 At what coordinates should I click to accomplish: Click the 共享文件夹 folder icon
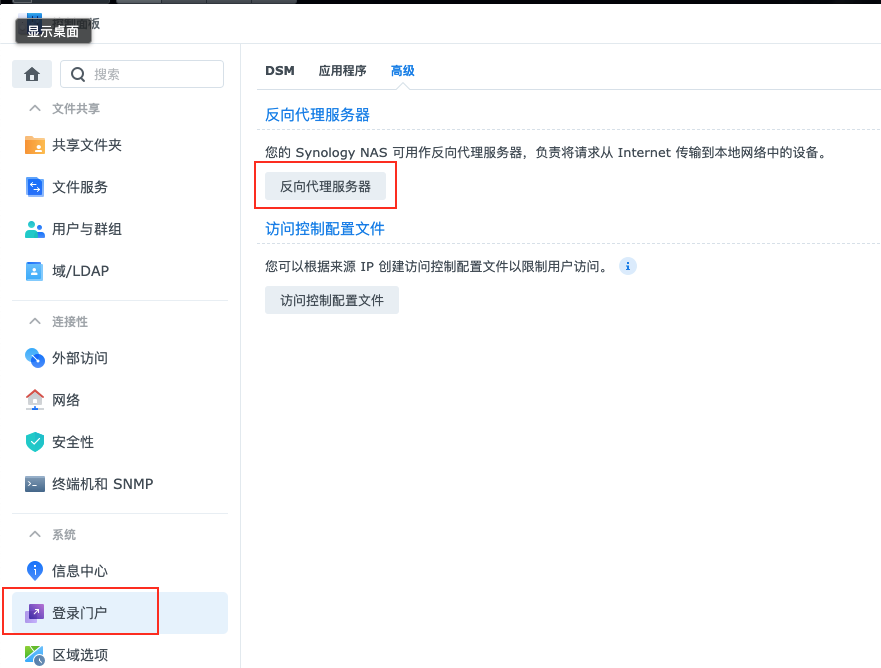[35, 145]
